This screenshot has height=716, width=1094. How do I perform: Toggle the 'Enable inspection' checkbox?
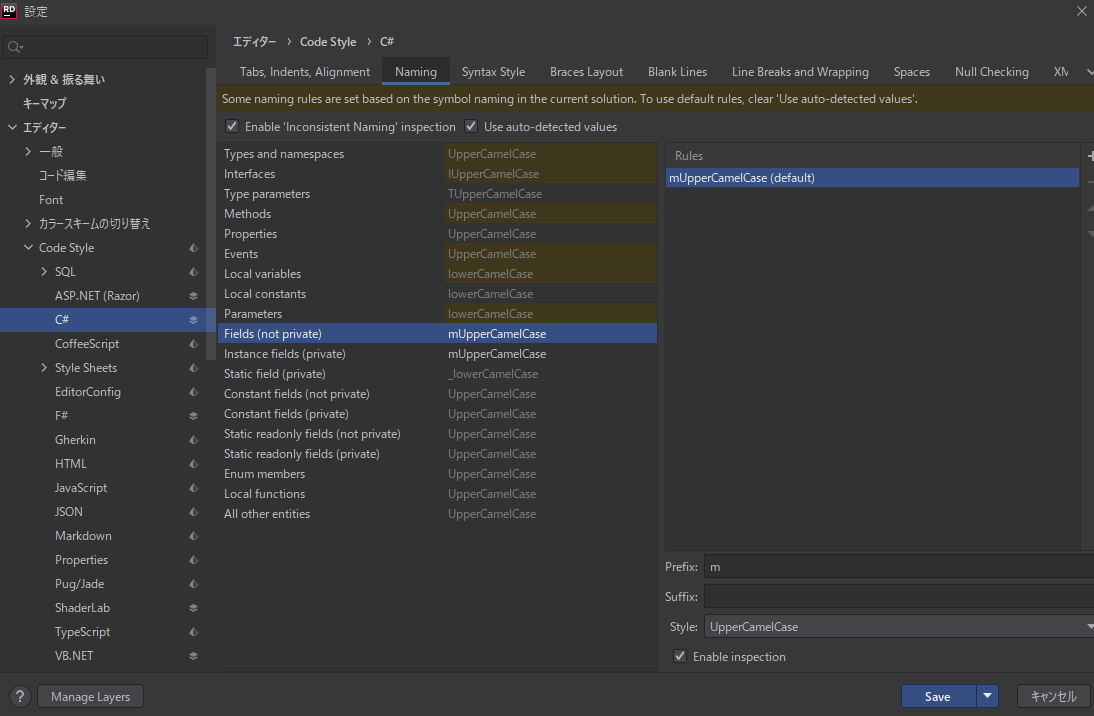(680, 657)
